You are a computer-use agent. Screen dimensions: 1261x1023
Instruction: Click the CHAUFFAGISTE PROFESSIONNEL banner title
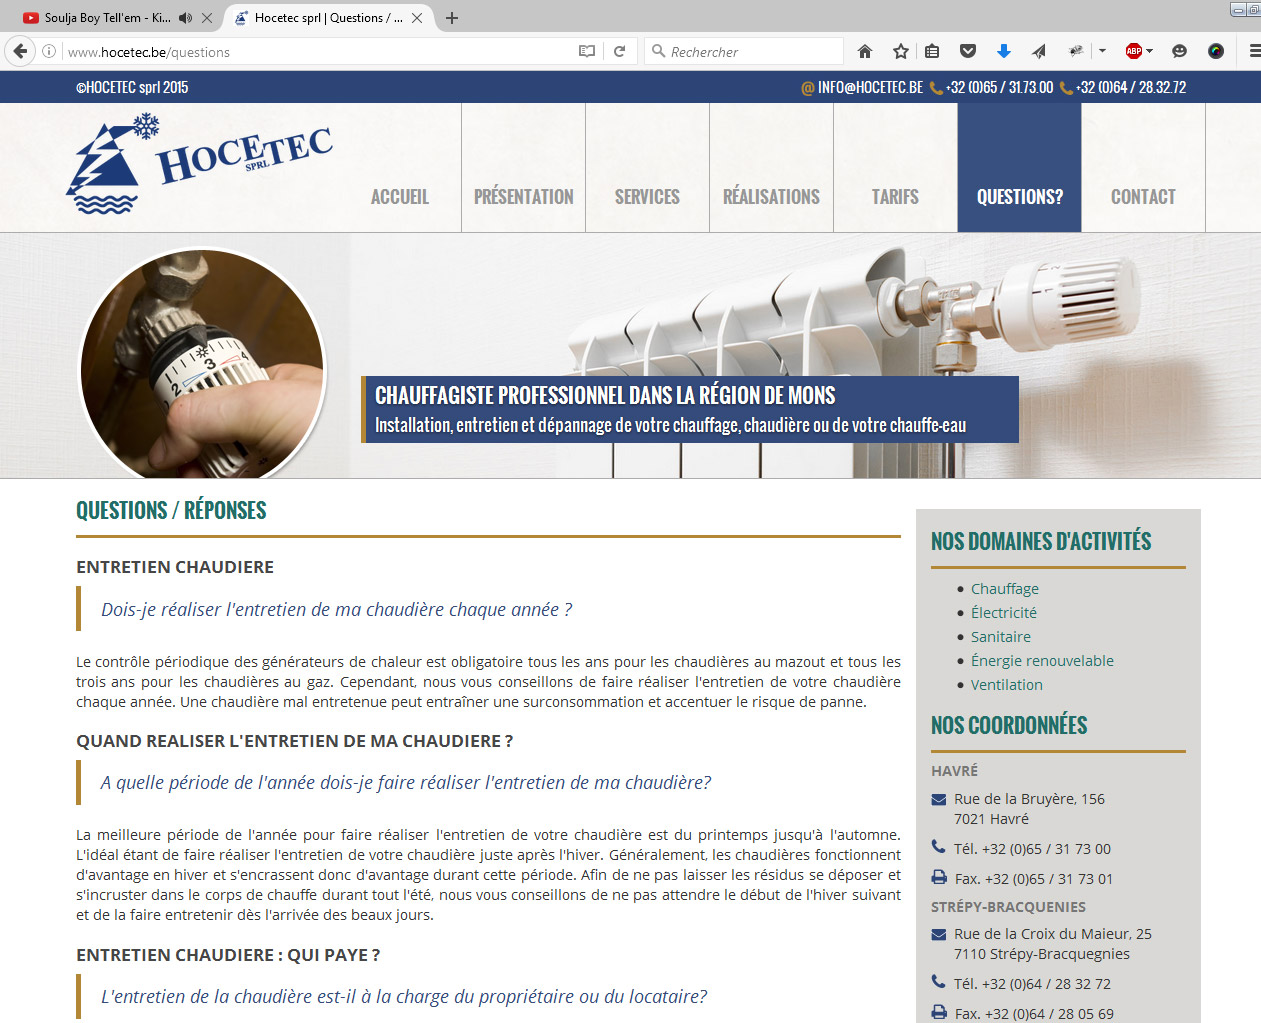605,395
